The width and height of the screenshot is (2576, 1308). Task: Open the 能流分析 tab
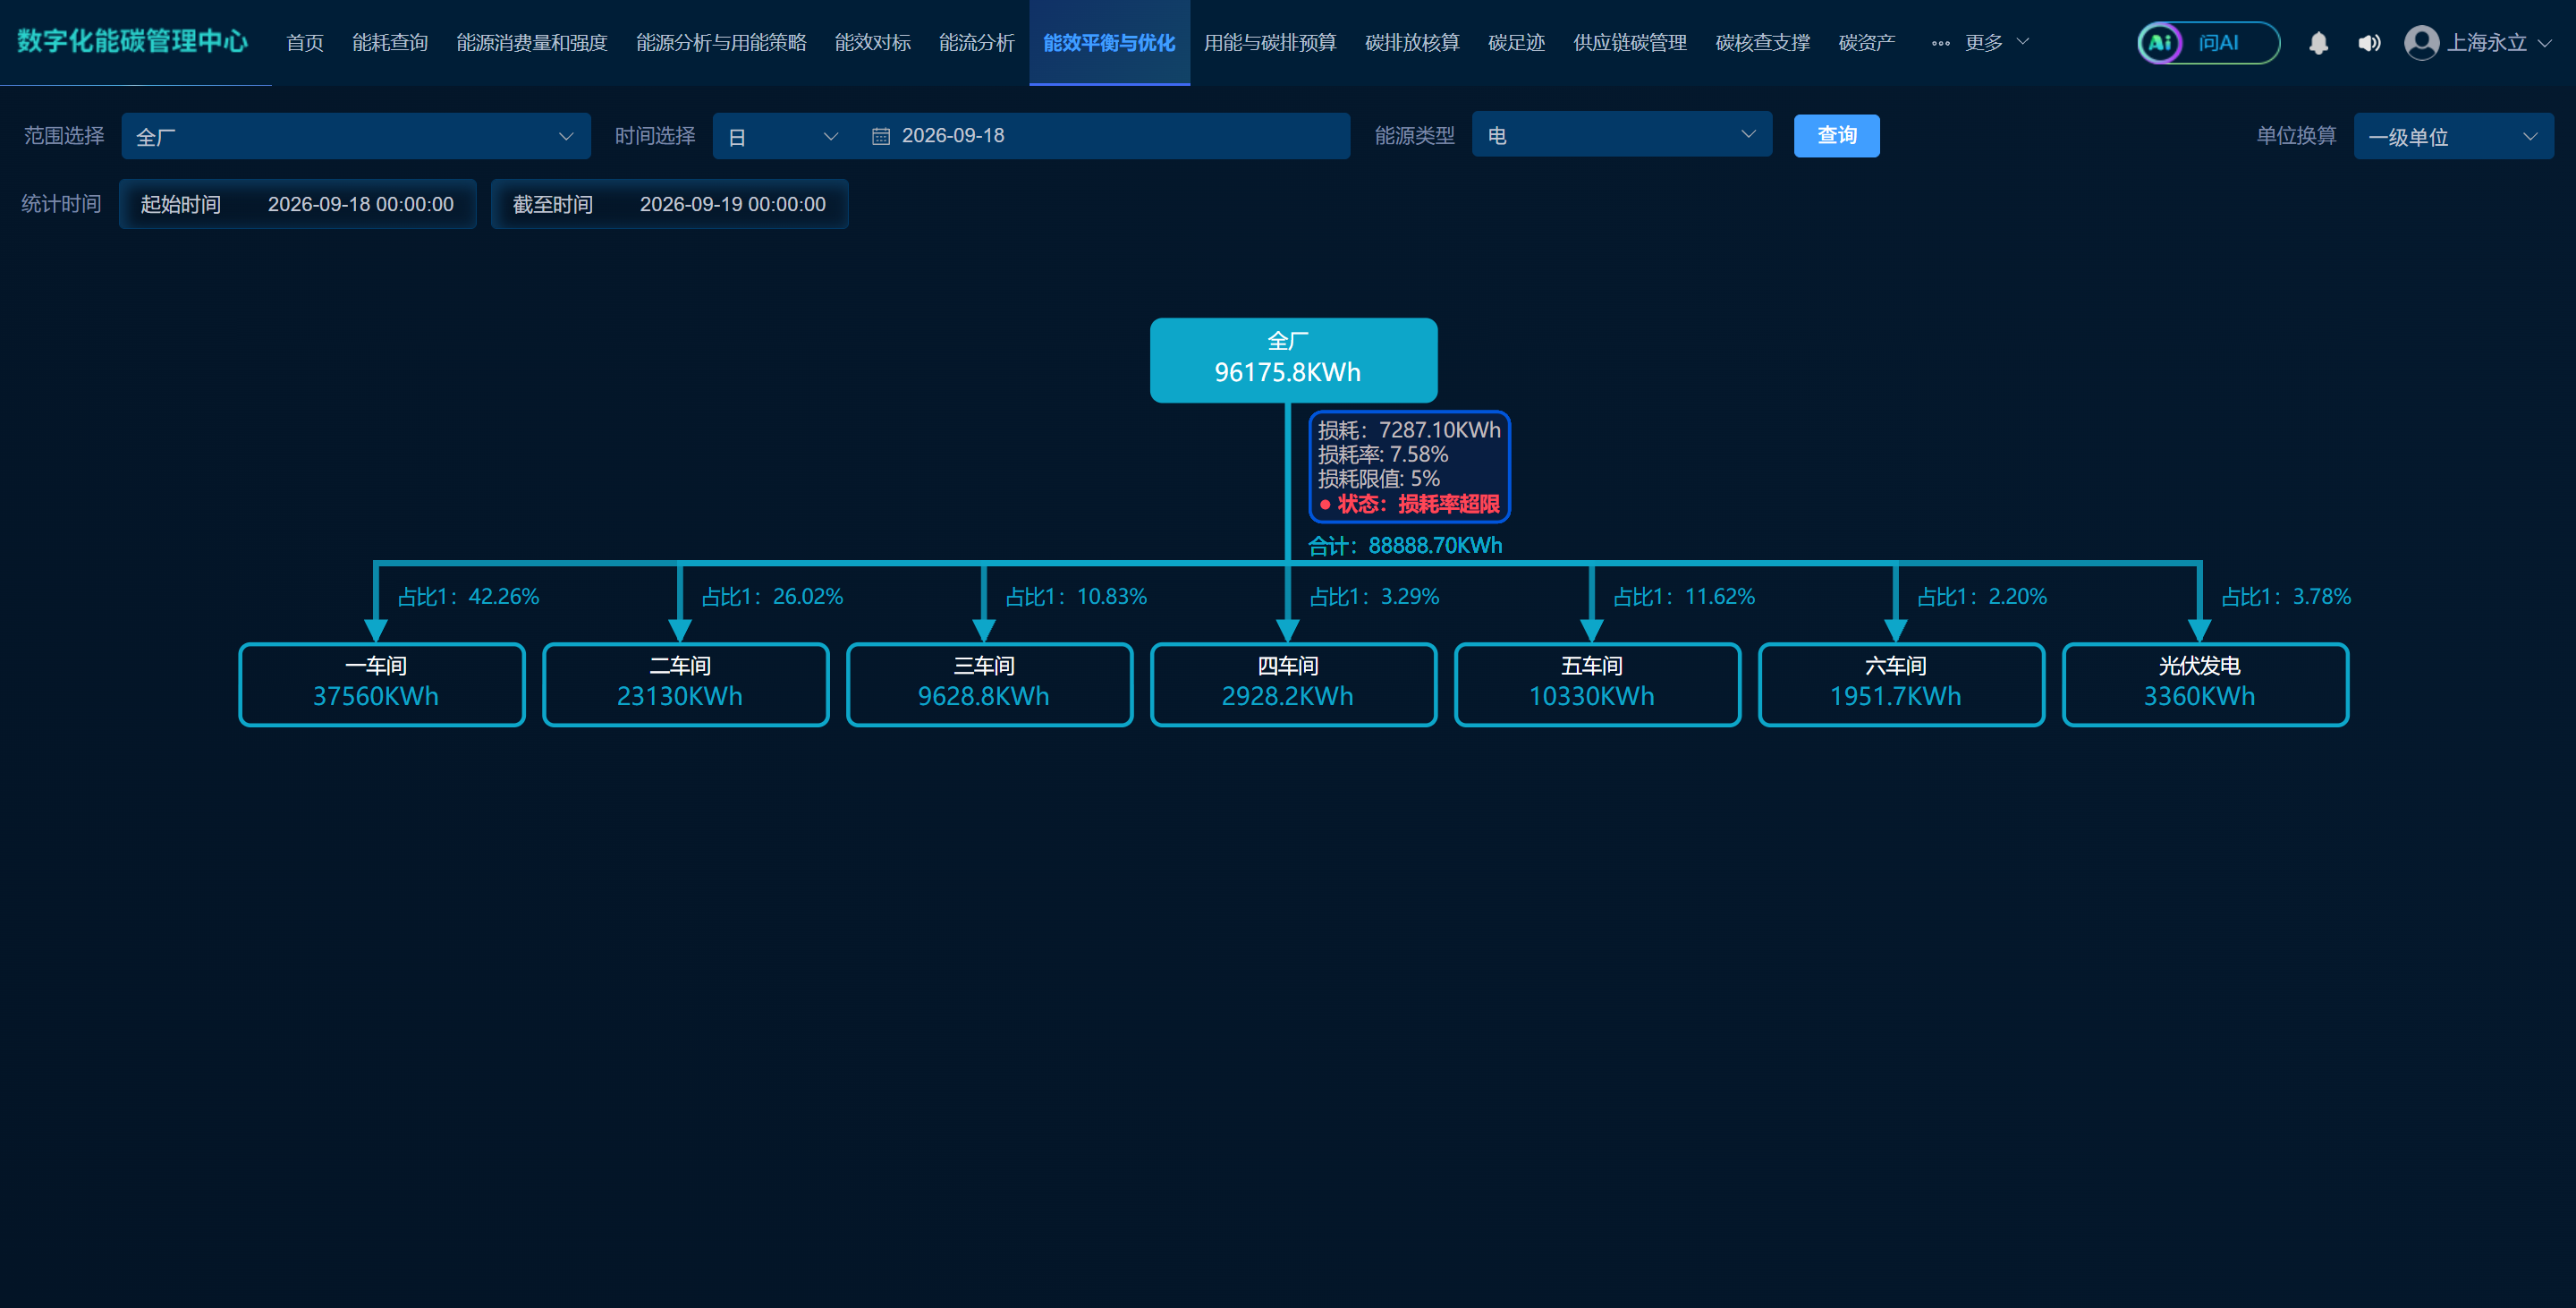977,43
